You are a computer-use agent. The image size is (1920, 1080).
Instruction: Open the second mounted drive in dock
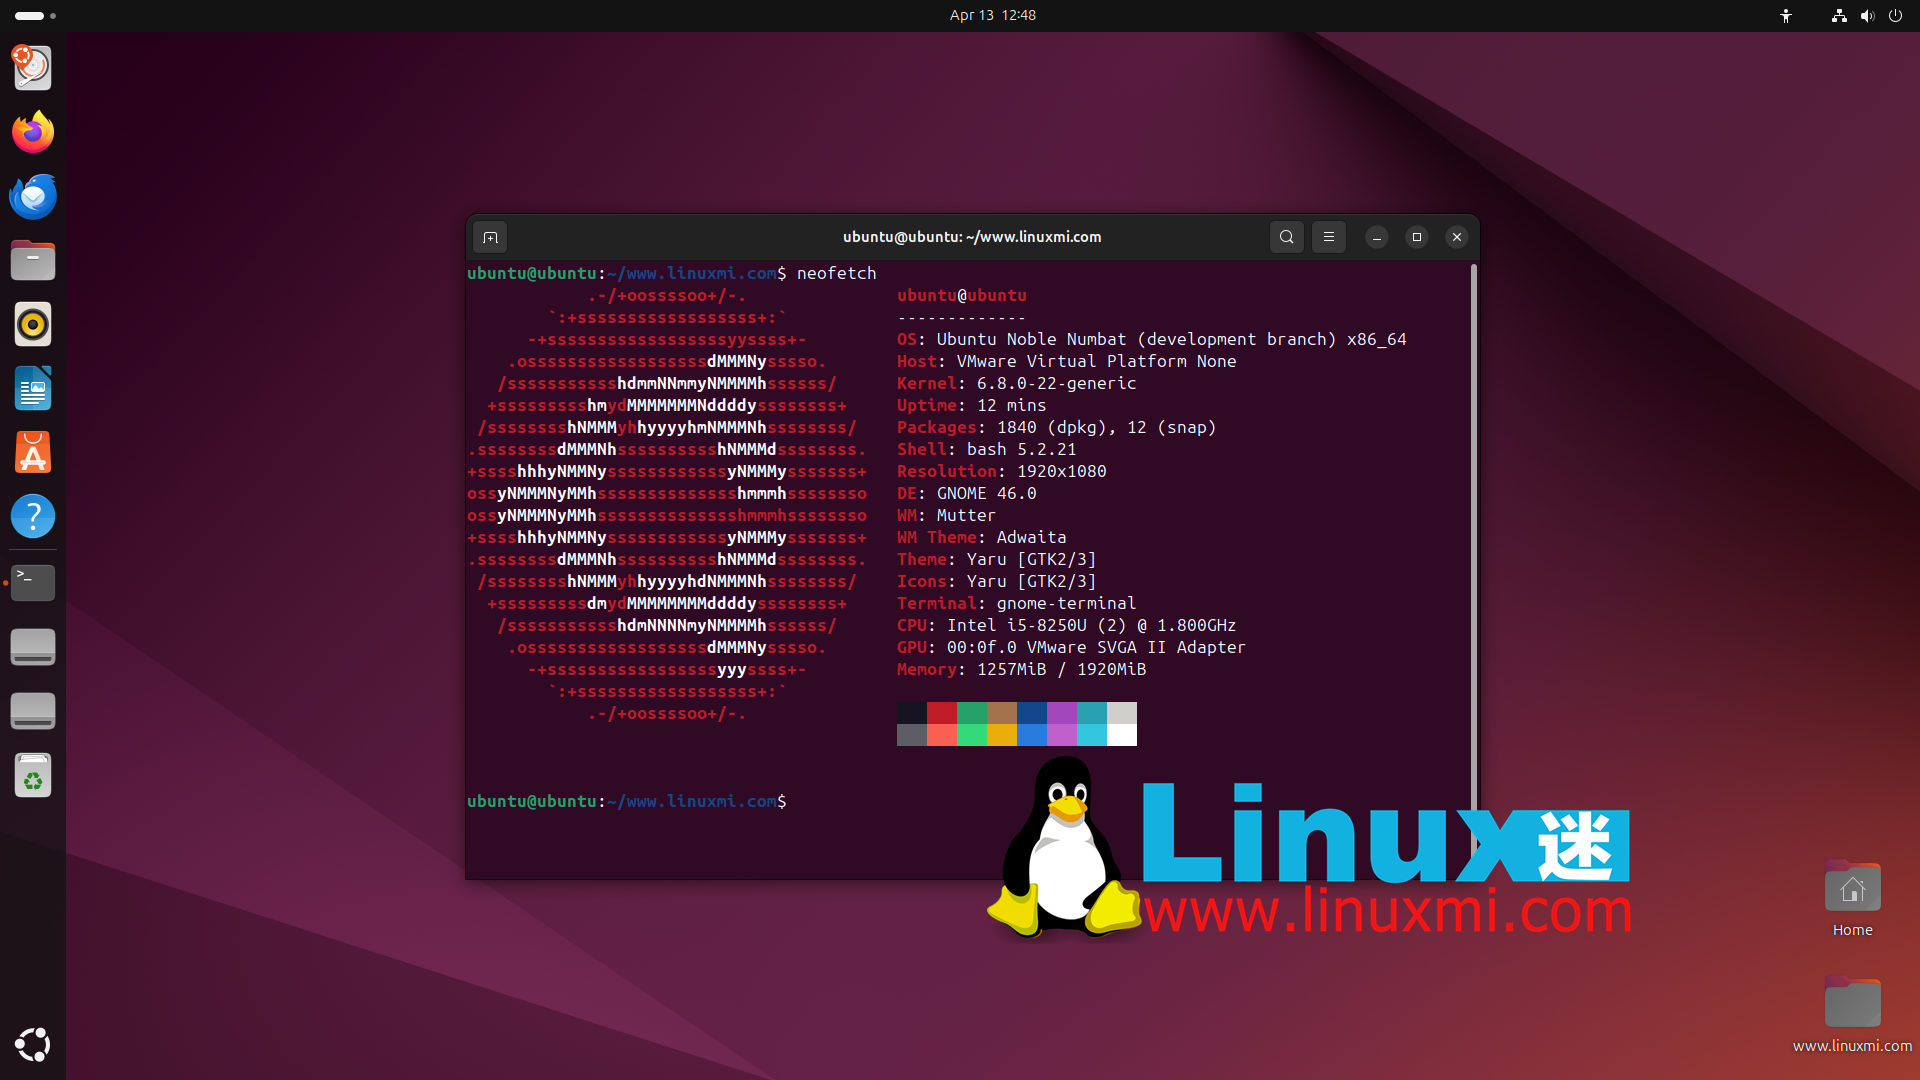coord(32,710)
